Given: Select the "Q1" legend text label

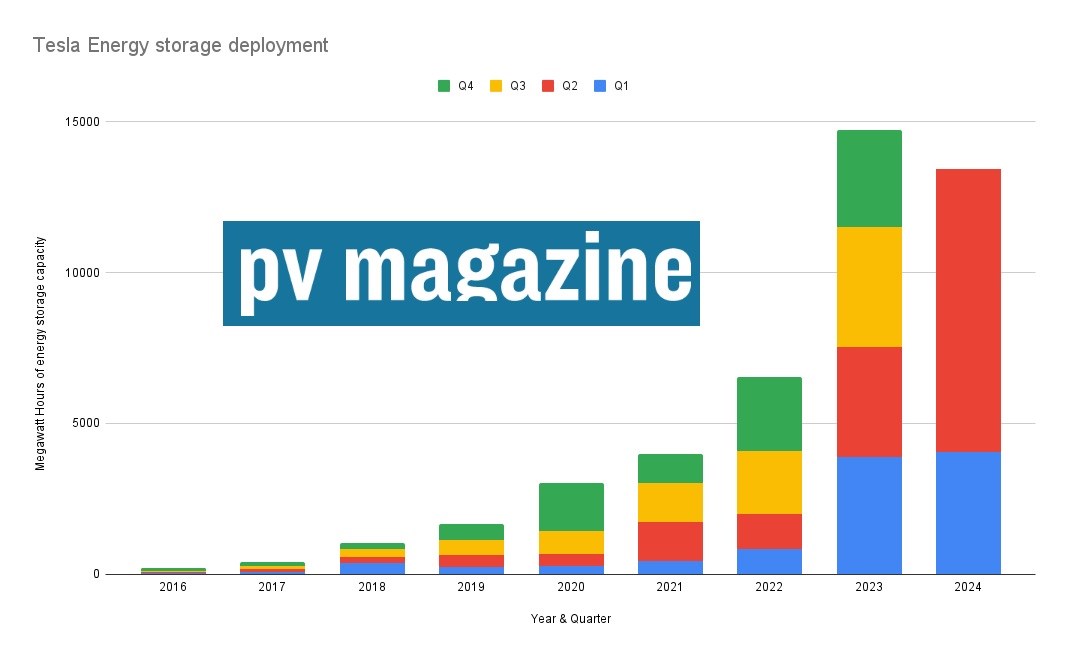Looking at the screenshot, I should tap(621, 86).
